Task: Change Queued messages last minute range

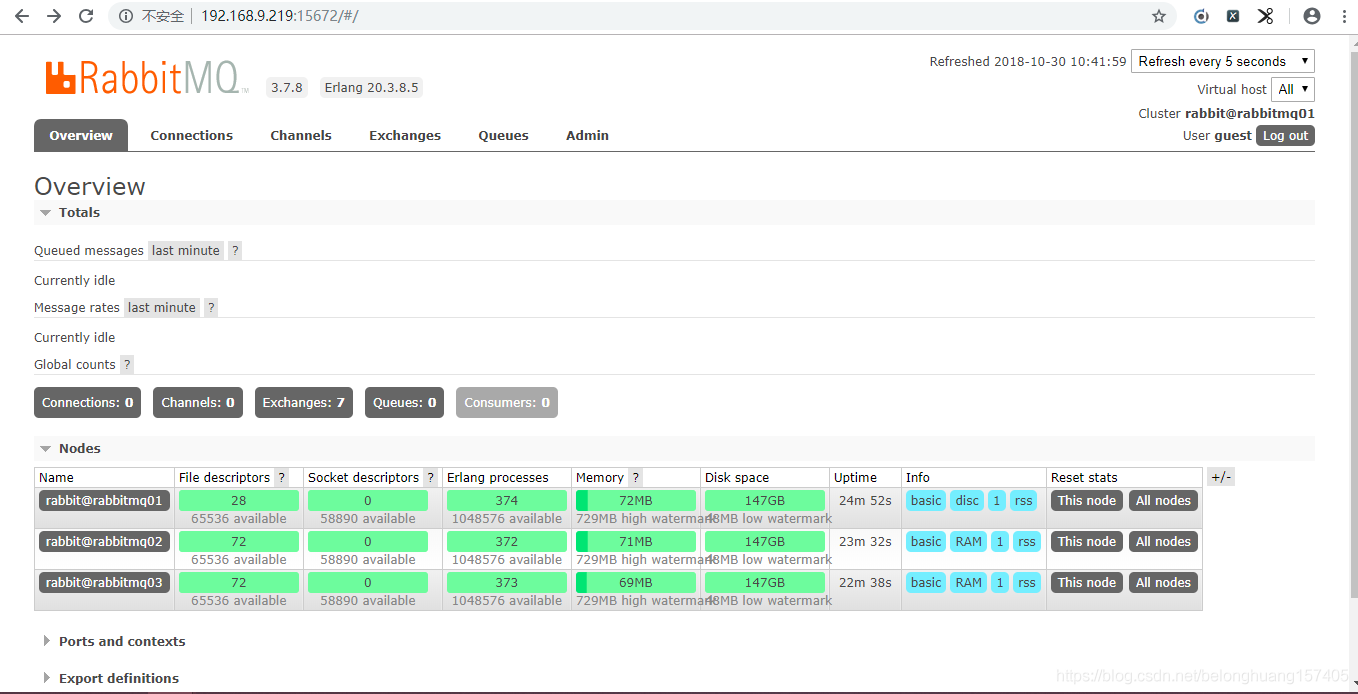Action: [186, 251]
